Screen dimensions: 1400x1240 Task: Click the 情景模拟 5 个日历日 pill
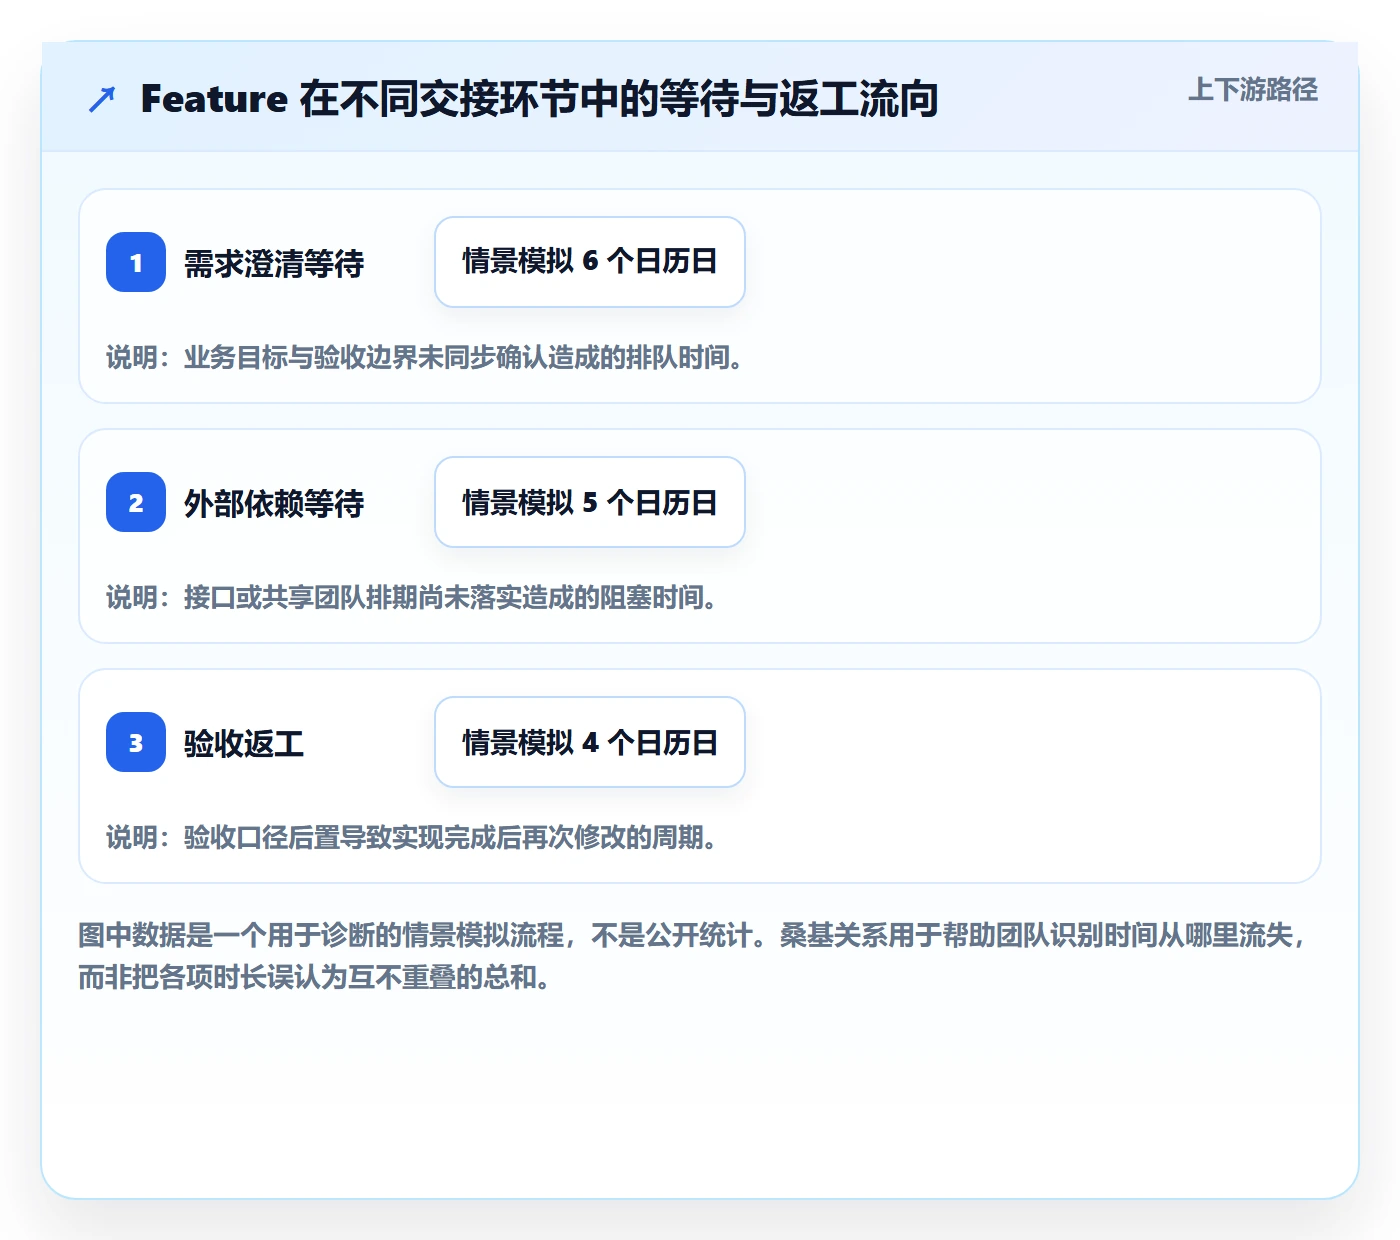pos(590,502)
